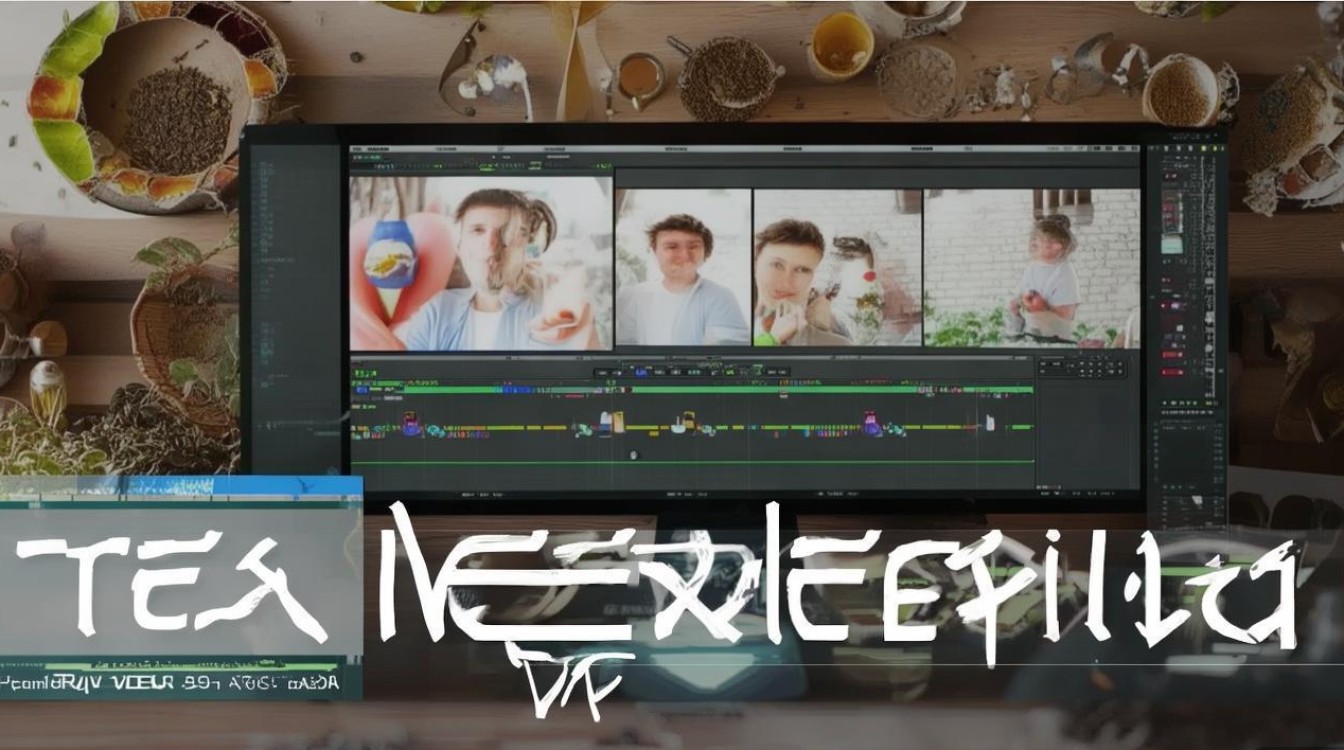This screenshot has width=1344, height=750.
Task: Select the second preview with smiling man
Action: pyautogui.click(x=682, y=268)
